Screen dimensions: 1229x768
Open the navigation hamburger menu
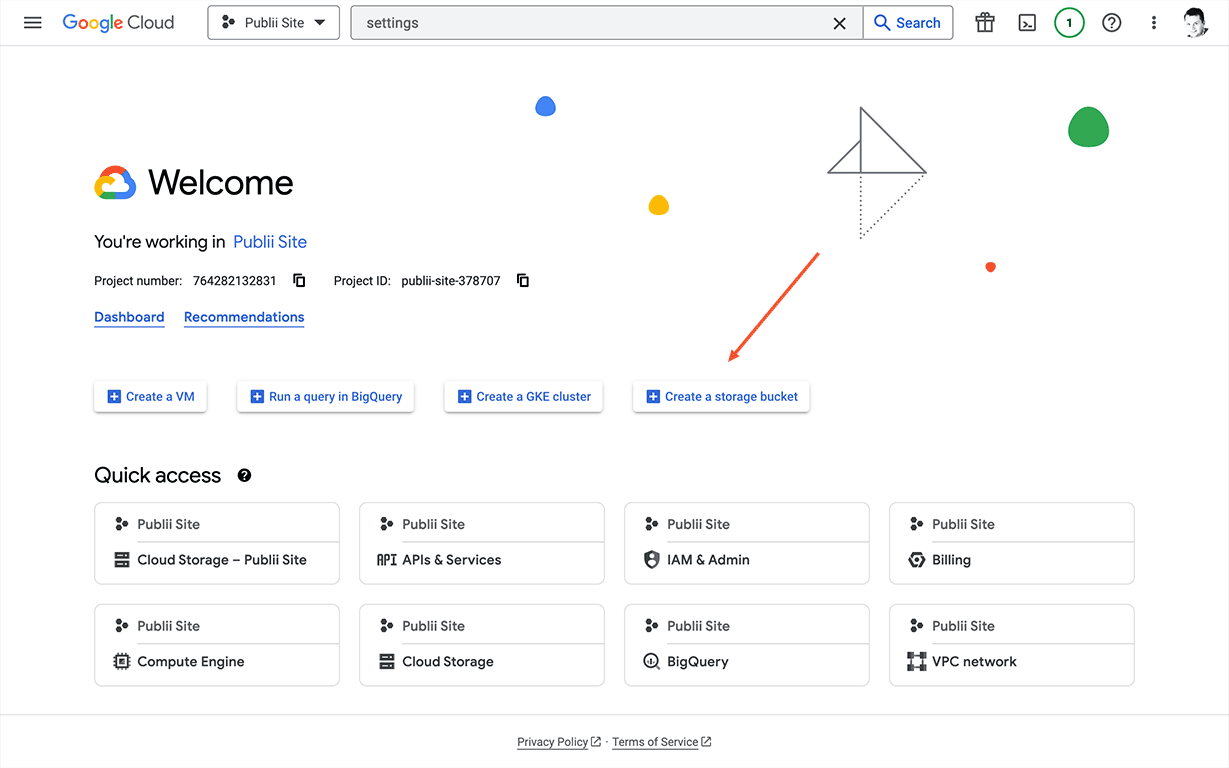33,22
